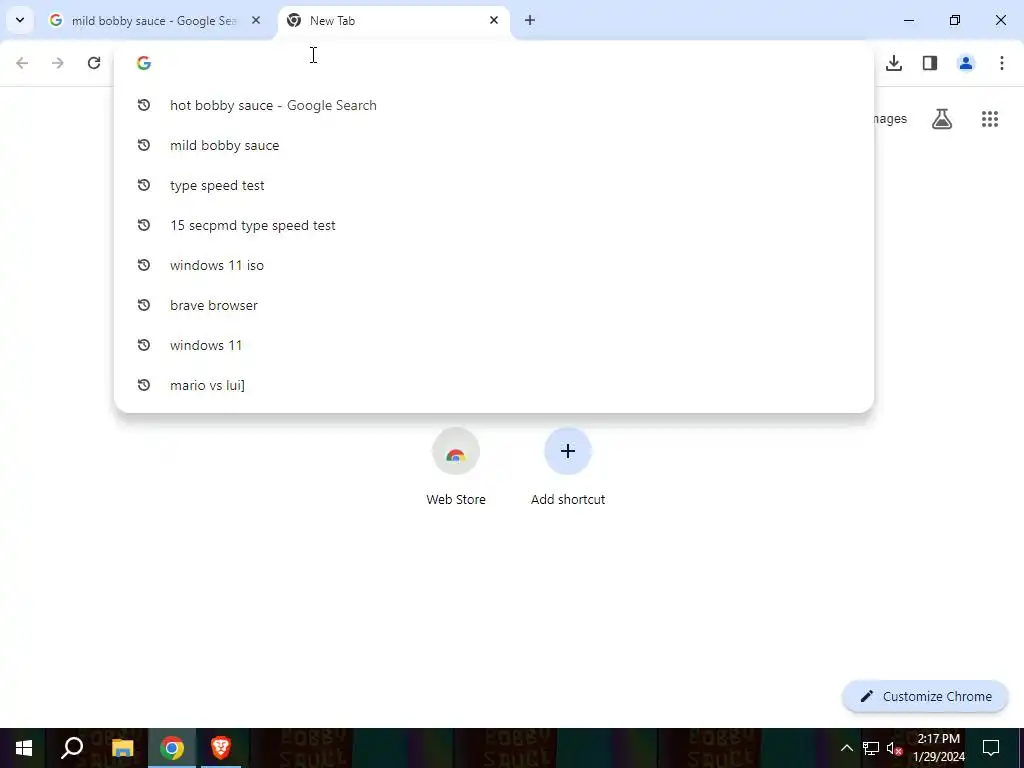Show hidden system tray icons
The height and width of the screenshot is (768, 1024).
[x=846, y=748]
